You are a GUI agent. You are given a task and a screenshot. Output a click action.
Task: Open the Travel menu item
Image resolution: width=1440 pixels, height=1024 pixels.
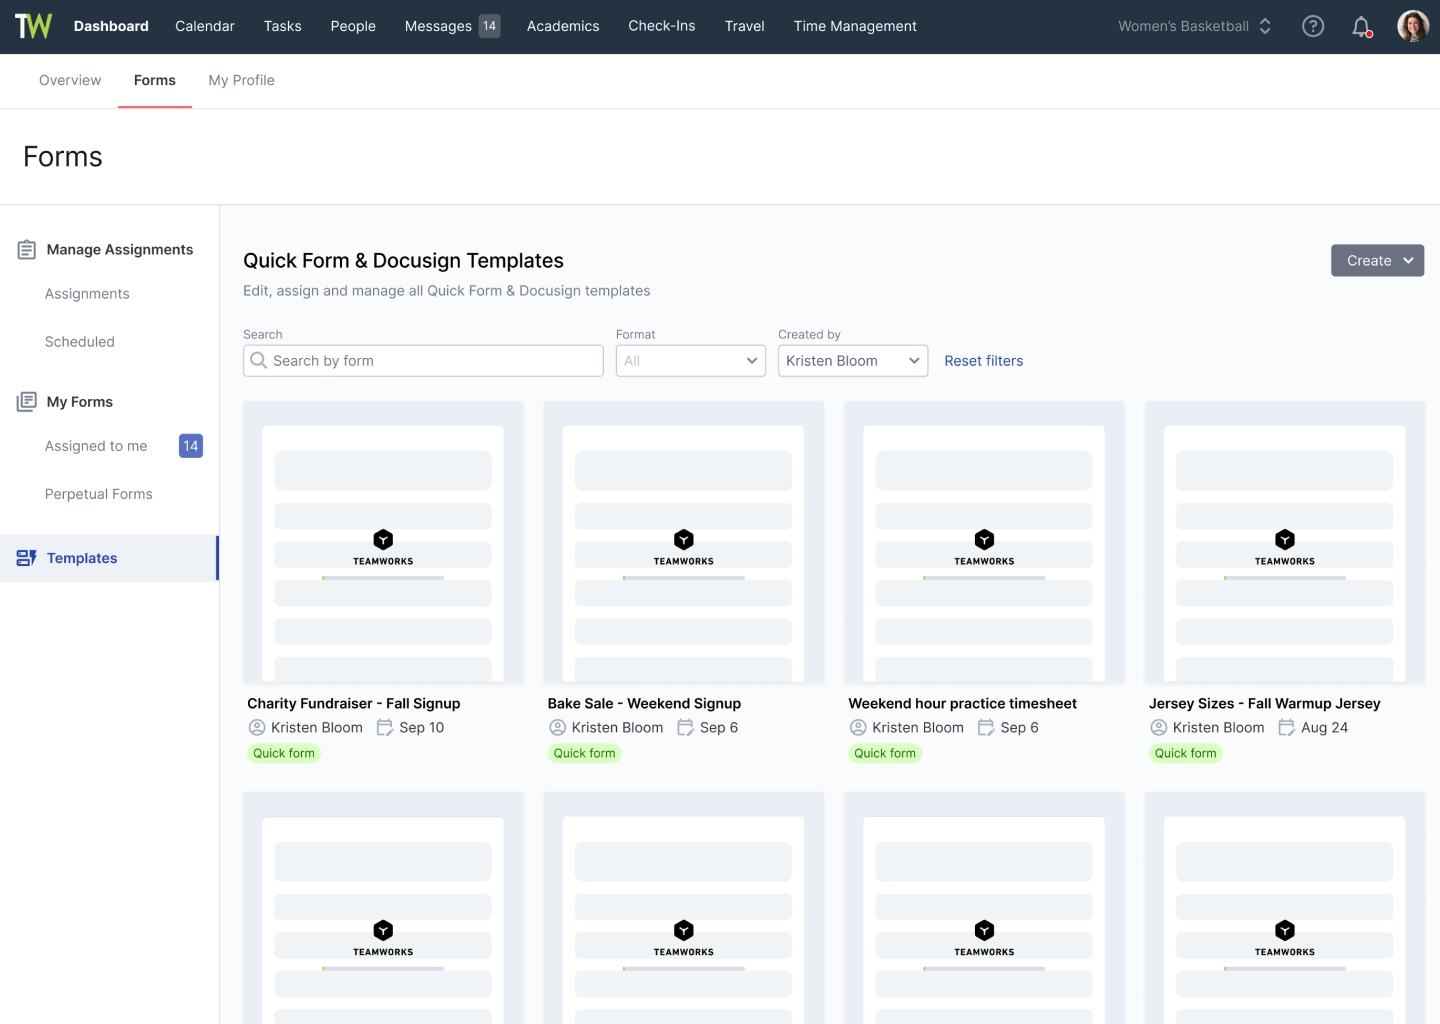click(745, 26)
